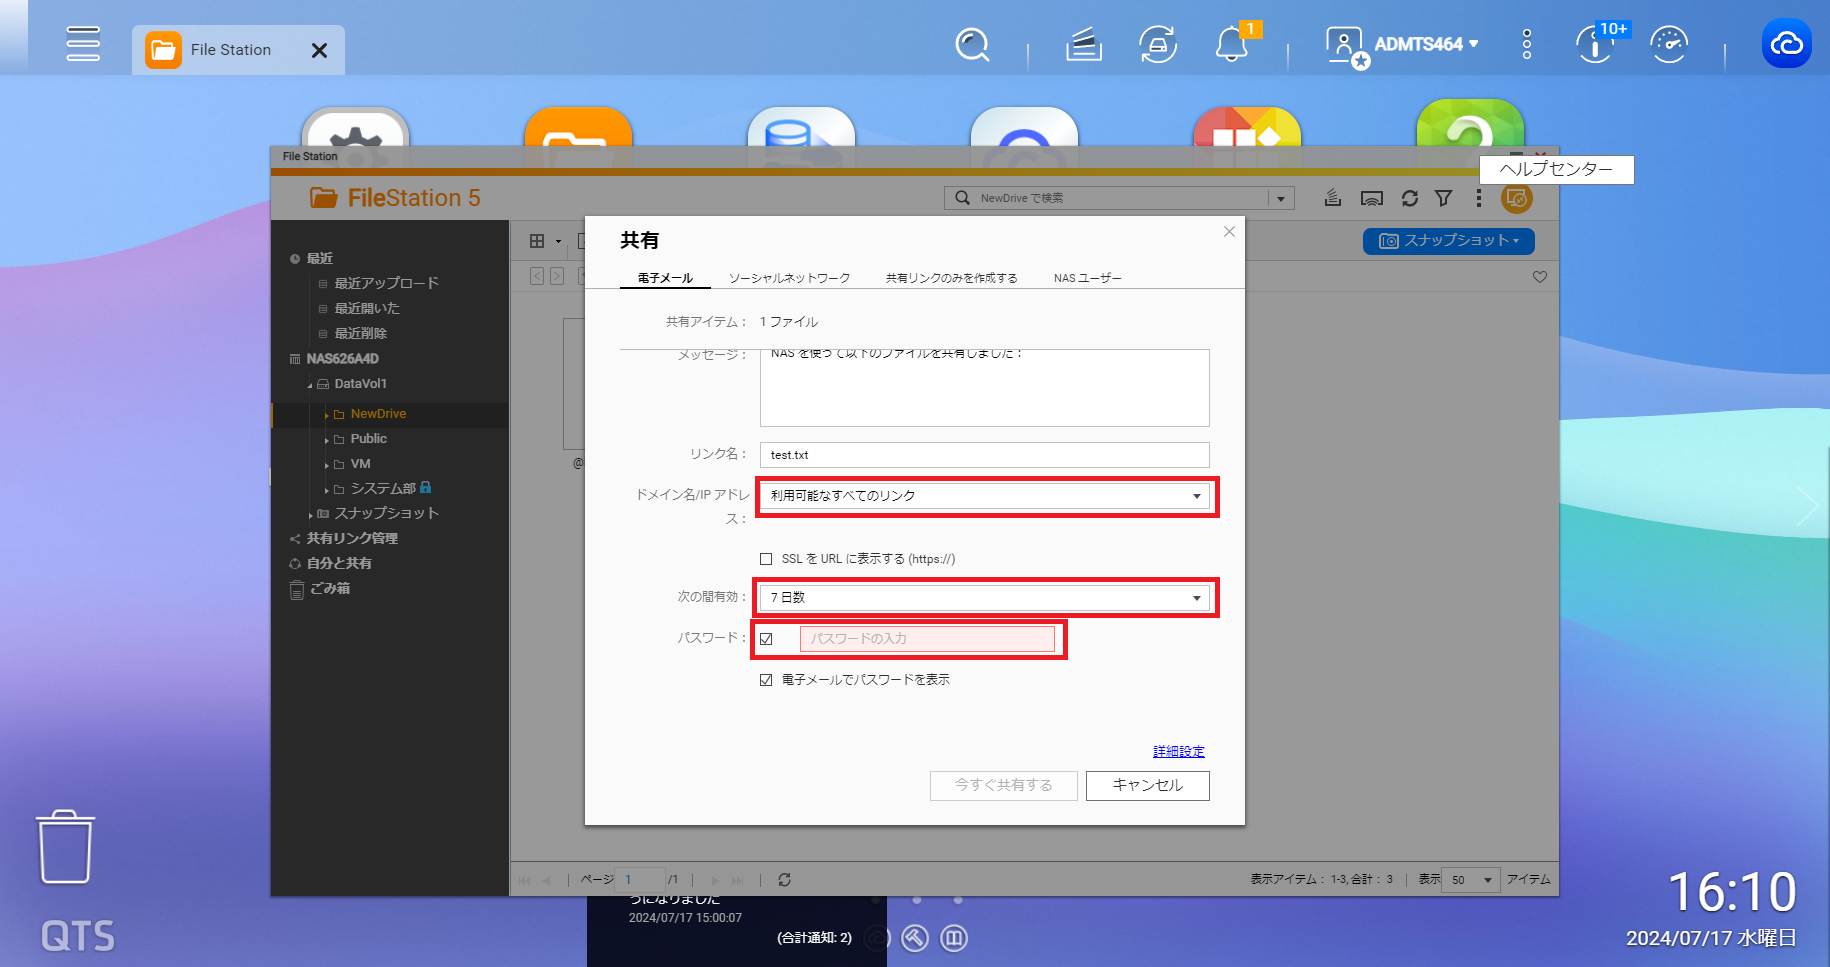
Task: Close the 共有 dialog with X
Action: pos(1229,232)
